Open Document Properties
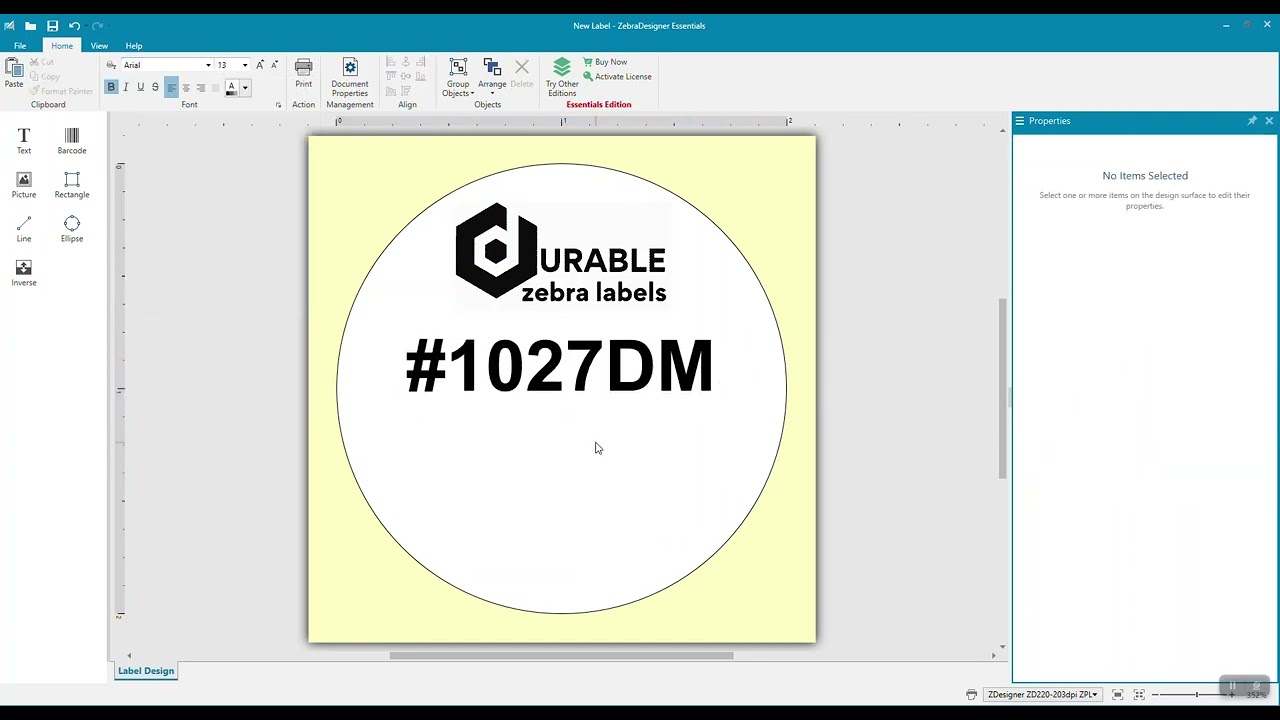Image resolution: width=1280 pixels, height=720 pixels. click(x=350, y=78)
